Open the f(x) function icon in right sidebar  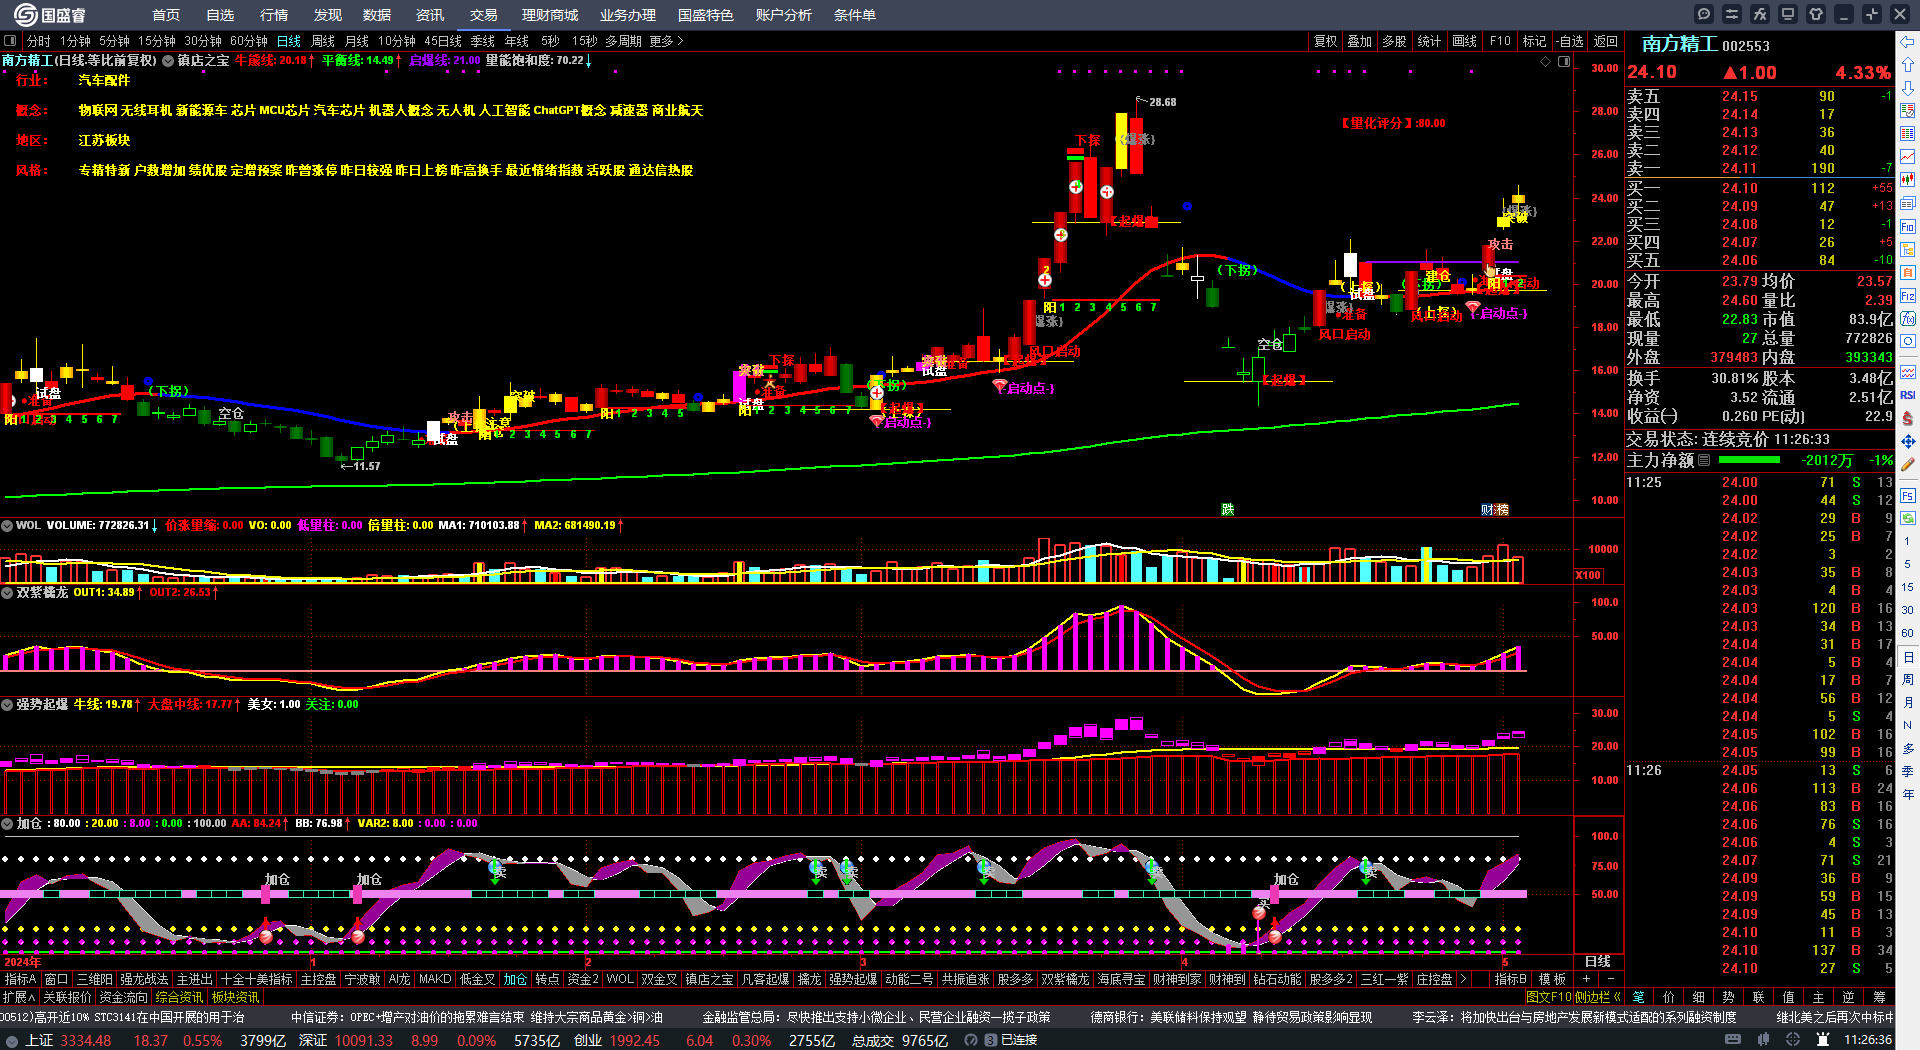(1908, 319)
